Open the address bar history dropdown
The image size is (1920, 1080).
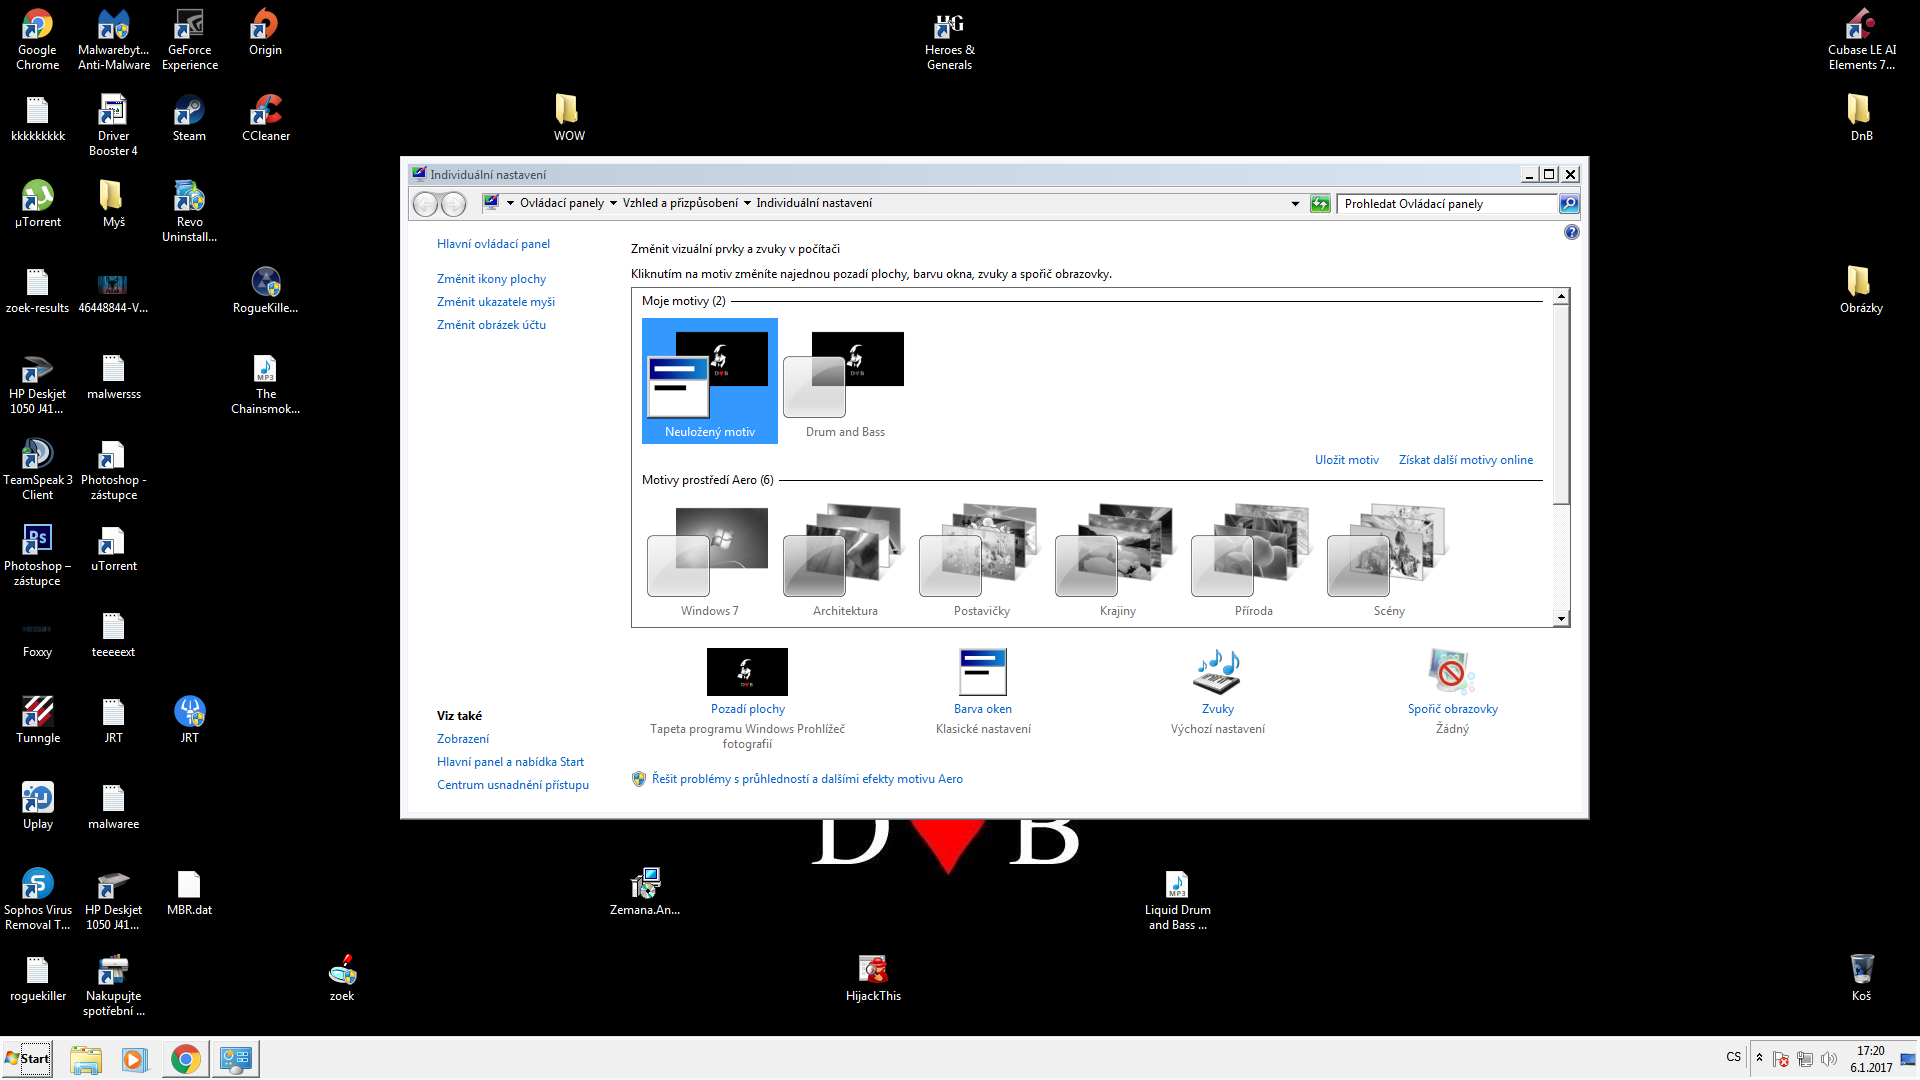(x=1295, y=204)
